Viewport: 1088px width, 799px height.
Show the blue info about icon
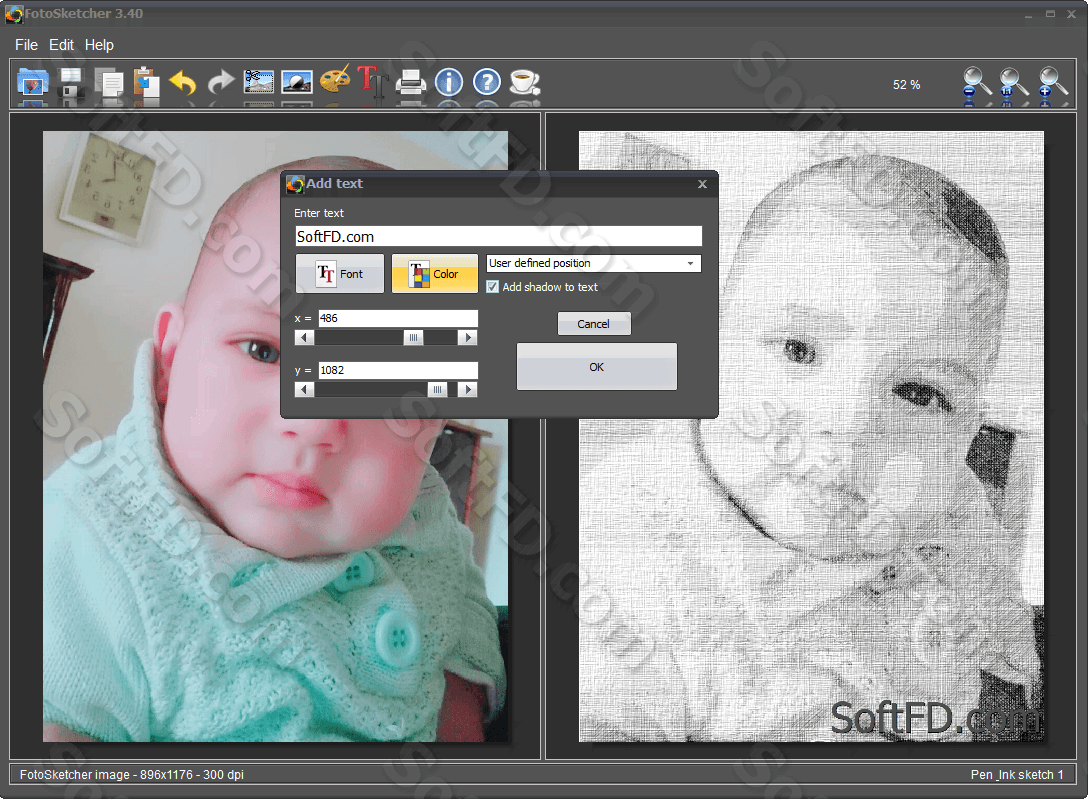click(x=449, y=82)
